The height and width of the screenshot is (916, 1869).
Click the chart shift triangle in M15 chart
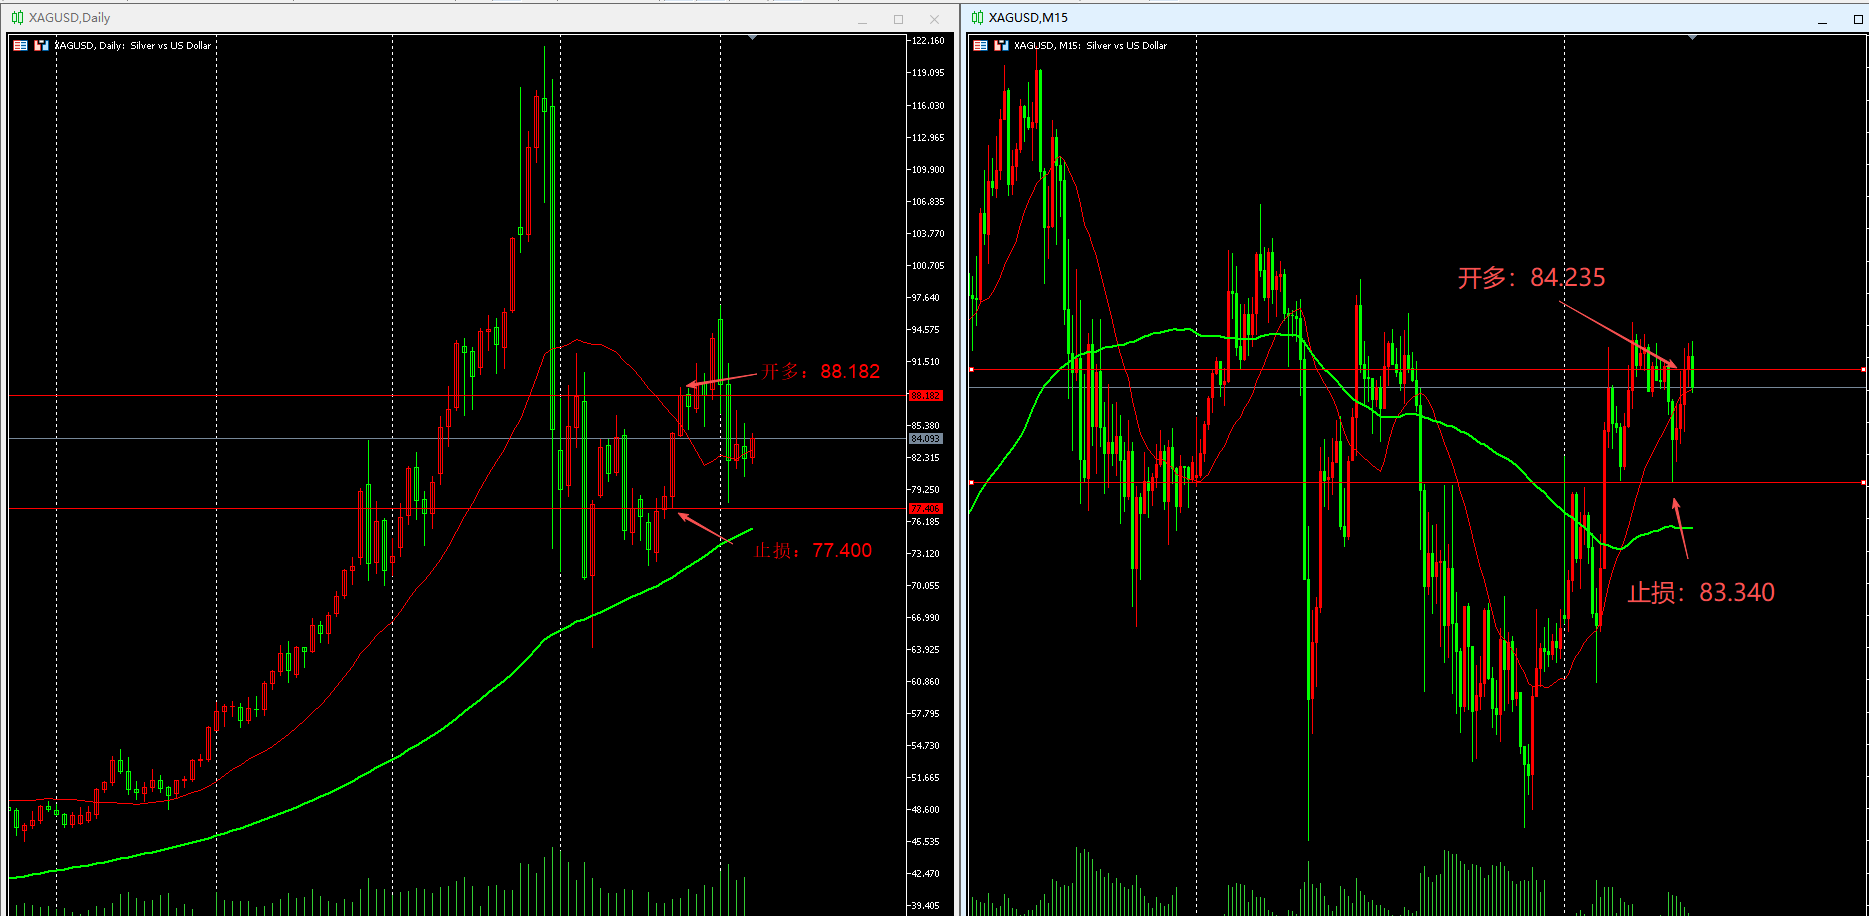pyautogui.click(x=1692, y=38)
